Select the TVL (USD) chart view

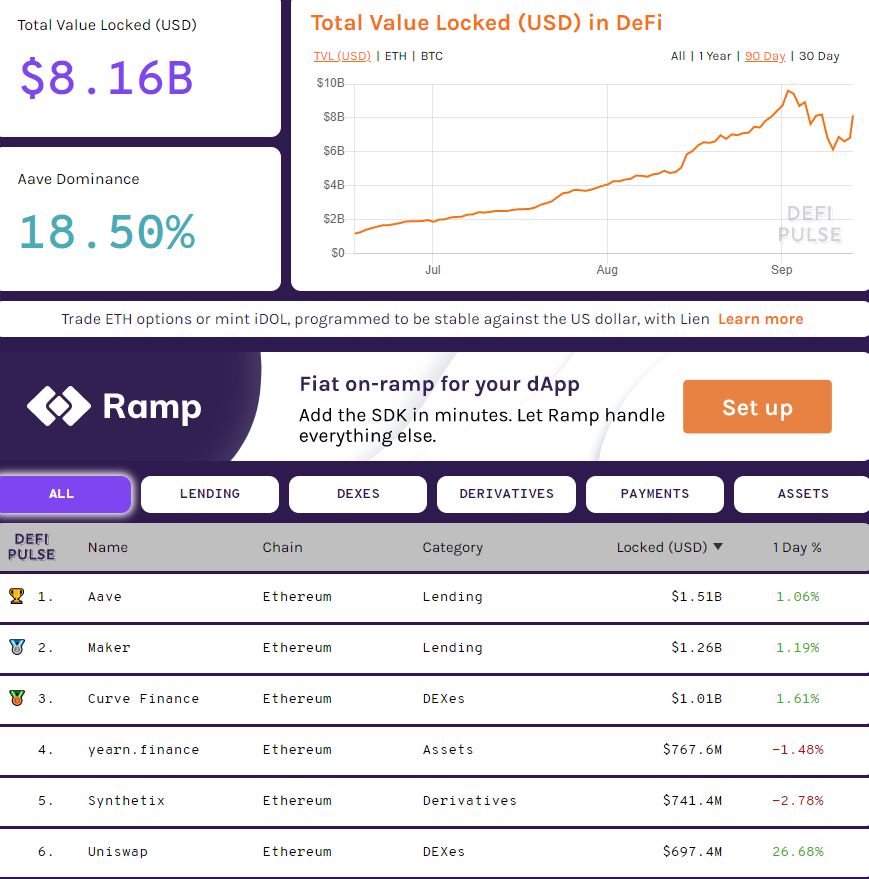(x=342, y=56)
